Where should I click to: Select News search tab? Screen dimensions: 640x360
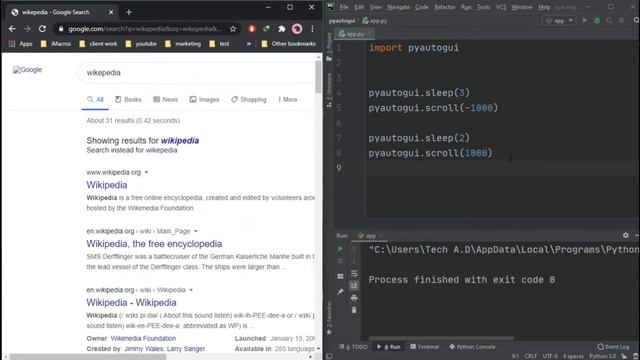165,100
